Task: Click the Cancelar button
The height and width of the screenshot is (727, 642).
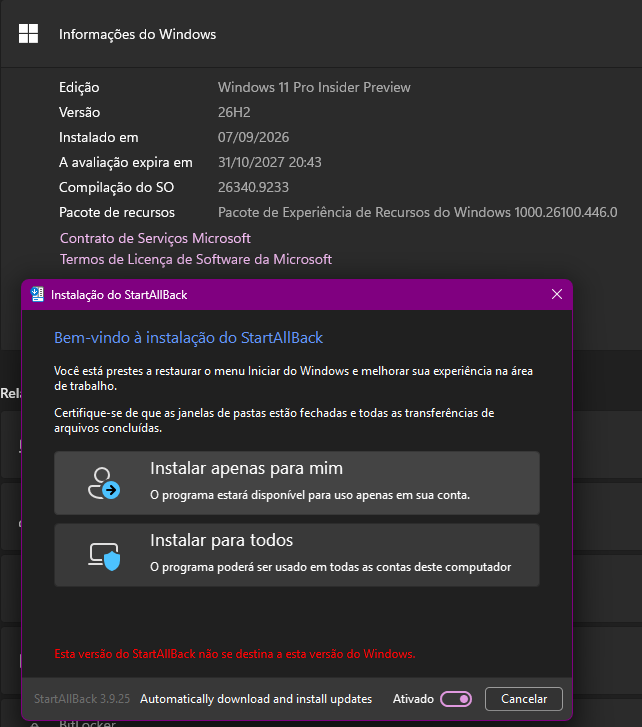Action: (x=524, y=699)
